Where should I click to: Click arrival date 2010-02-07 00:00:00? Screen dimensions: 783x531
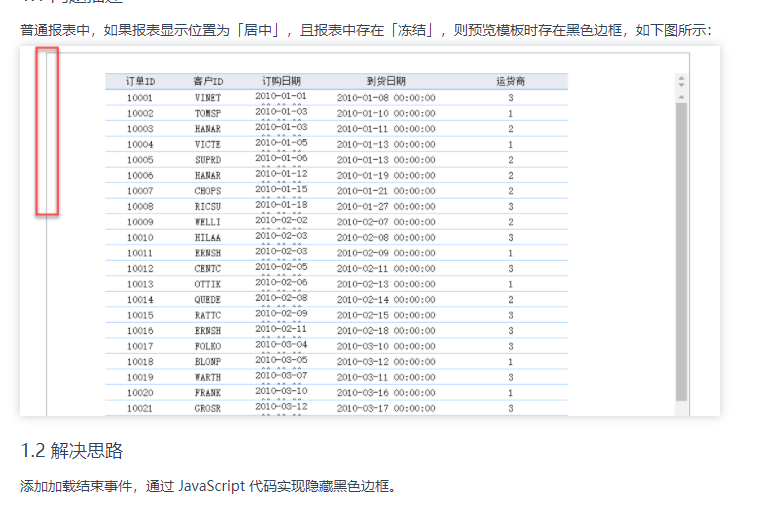tap(386, 222)
